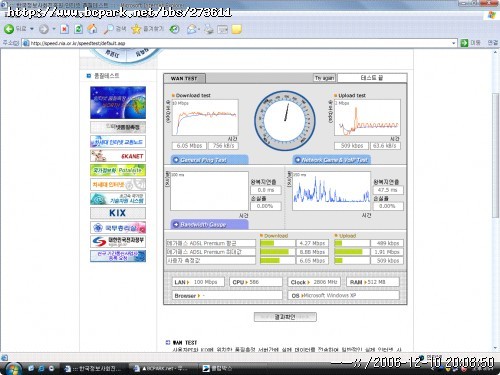The height and width of the screenshot is (375, 500).
Task: Switch to BCPARK.net taskbar button
Action: coord(162,368)
